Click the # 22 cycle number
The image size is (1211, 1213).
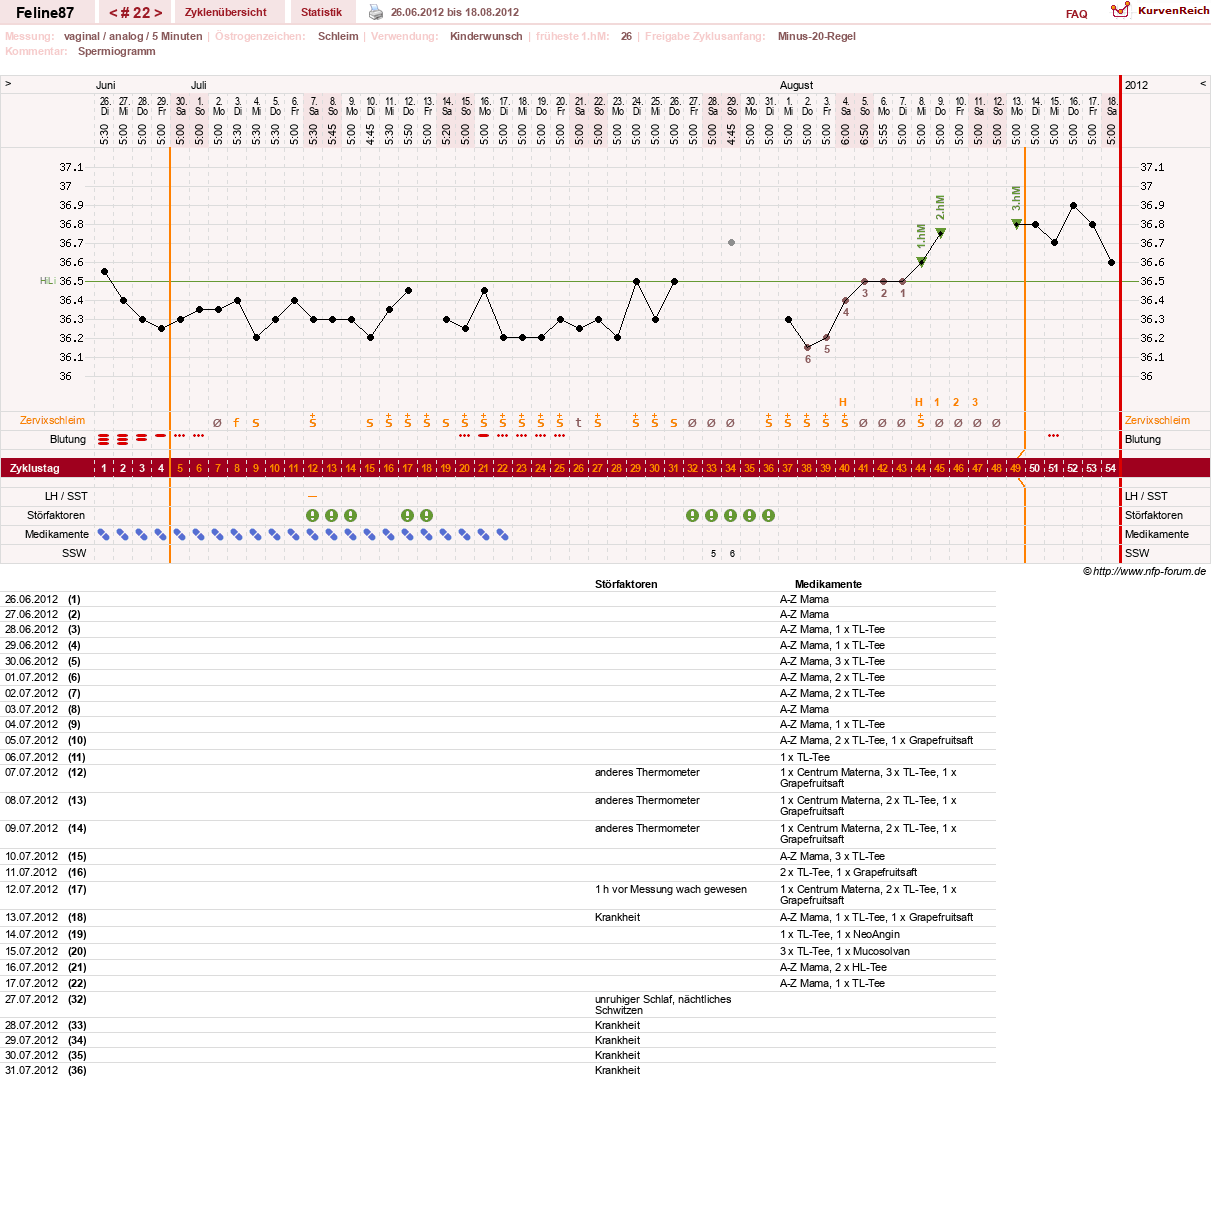tap(135, 13)
